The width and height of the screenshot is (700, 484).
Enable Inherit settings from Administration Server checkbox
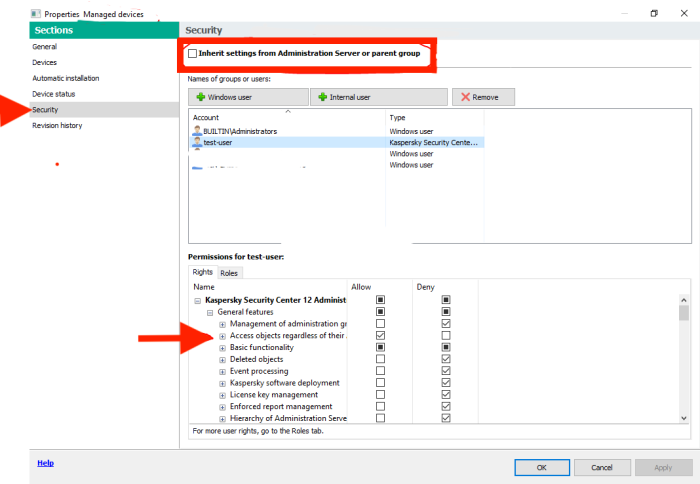(x=192, y=54)
